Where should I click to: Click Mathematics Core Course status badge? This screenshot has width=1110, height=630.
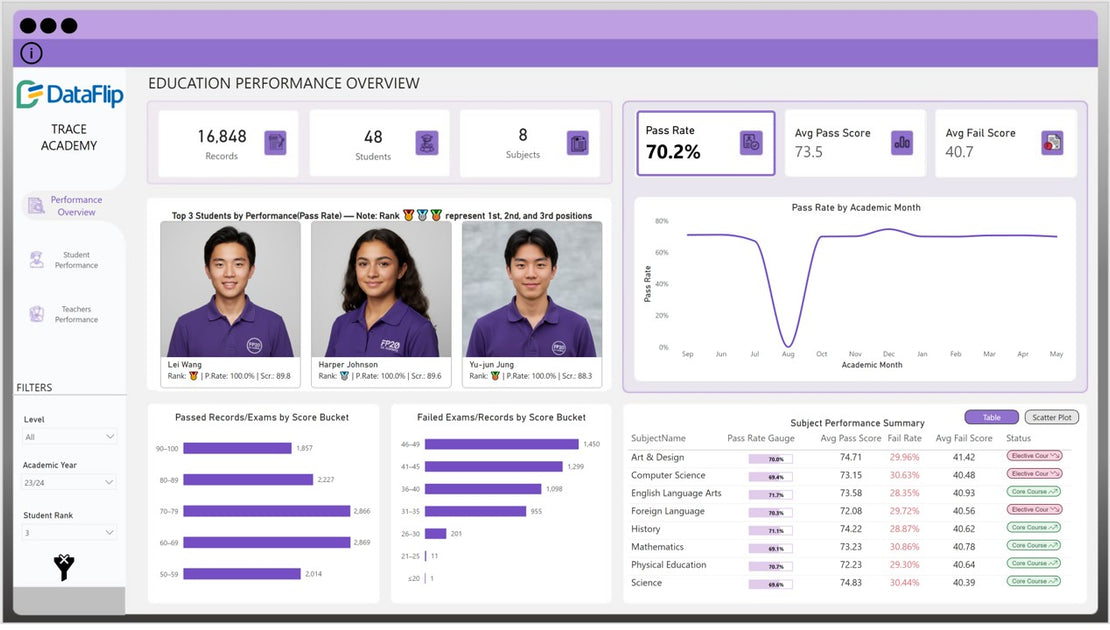click(x=1034, y=545)
